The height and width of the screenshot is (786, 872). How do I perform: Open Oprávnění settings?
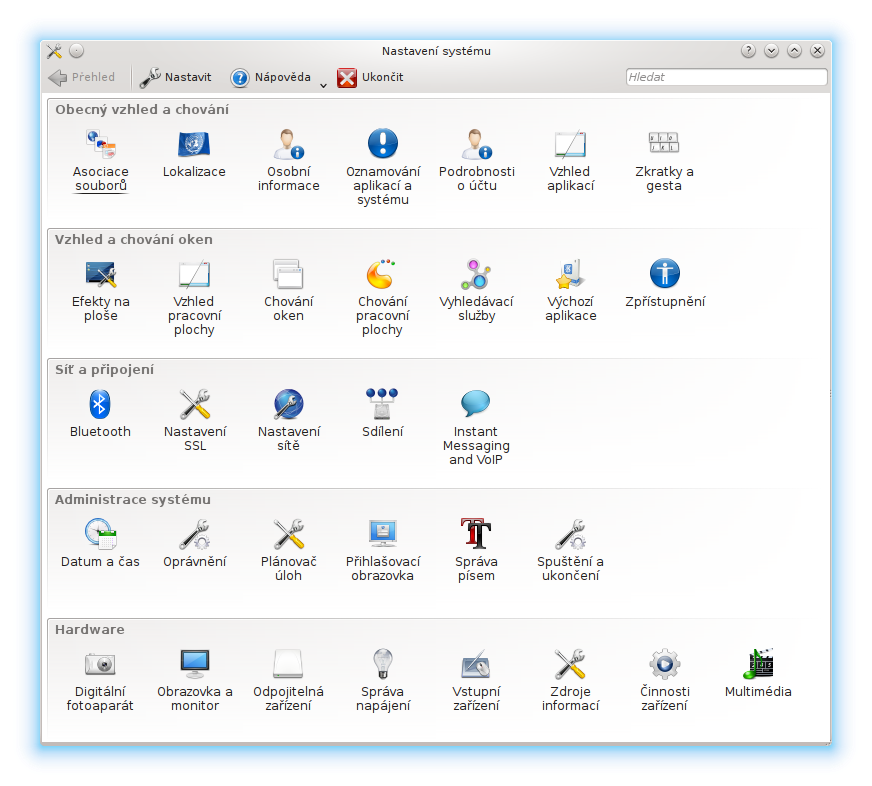point(195,544)
